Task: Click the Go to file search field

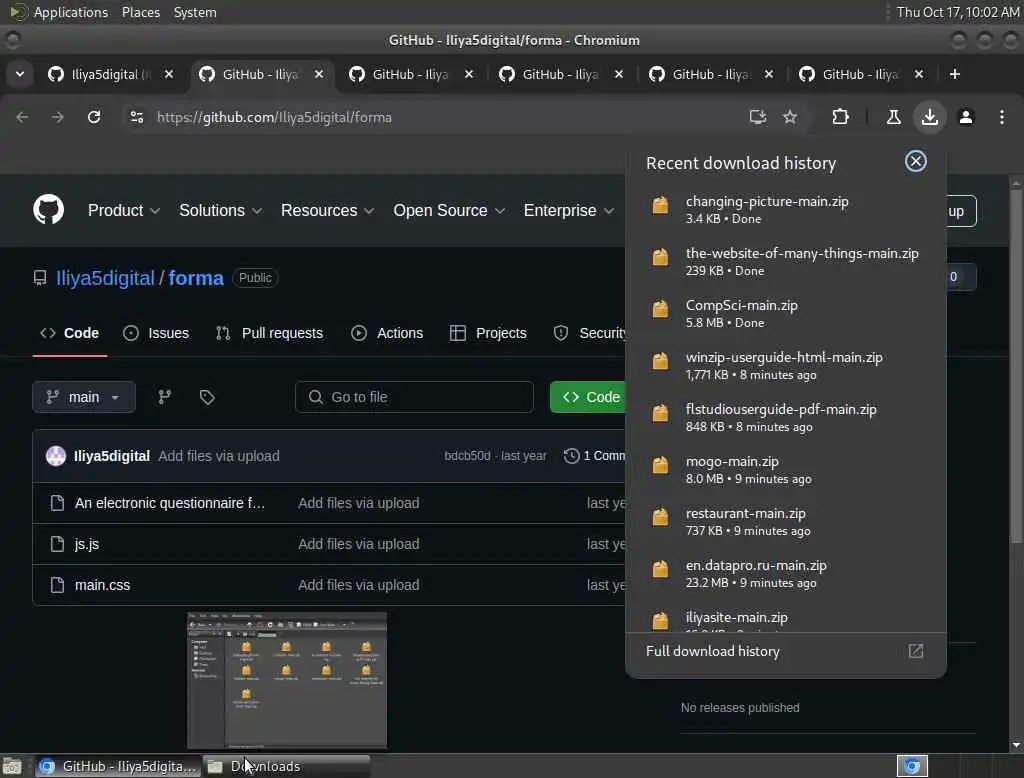Action: click(414, 397)
